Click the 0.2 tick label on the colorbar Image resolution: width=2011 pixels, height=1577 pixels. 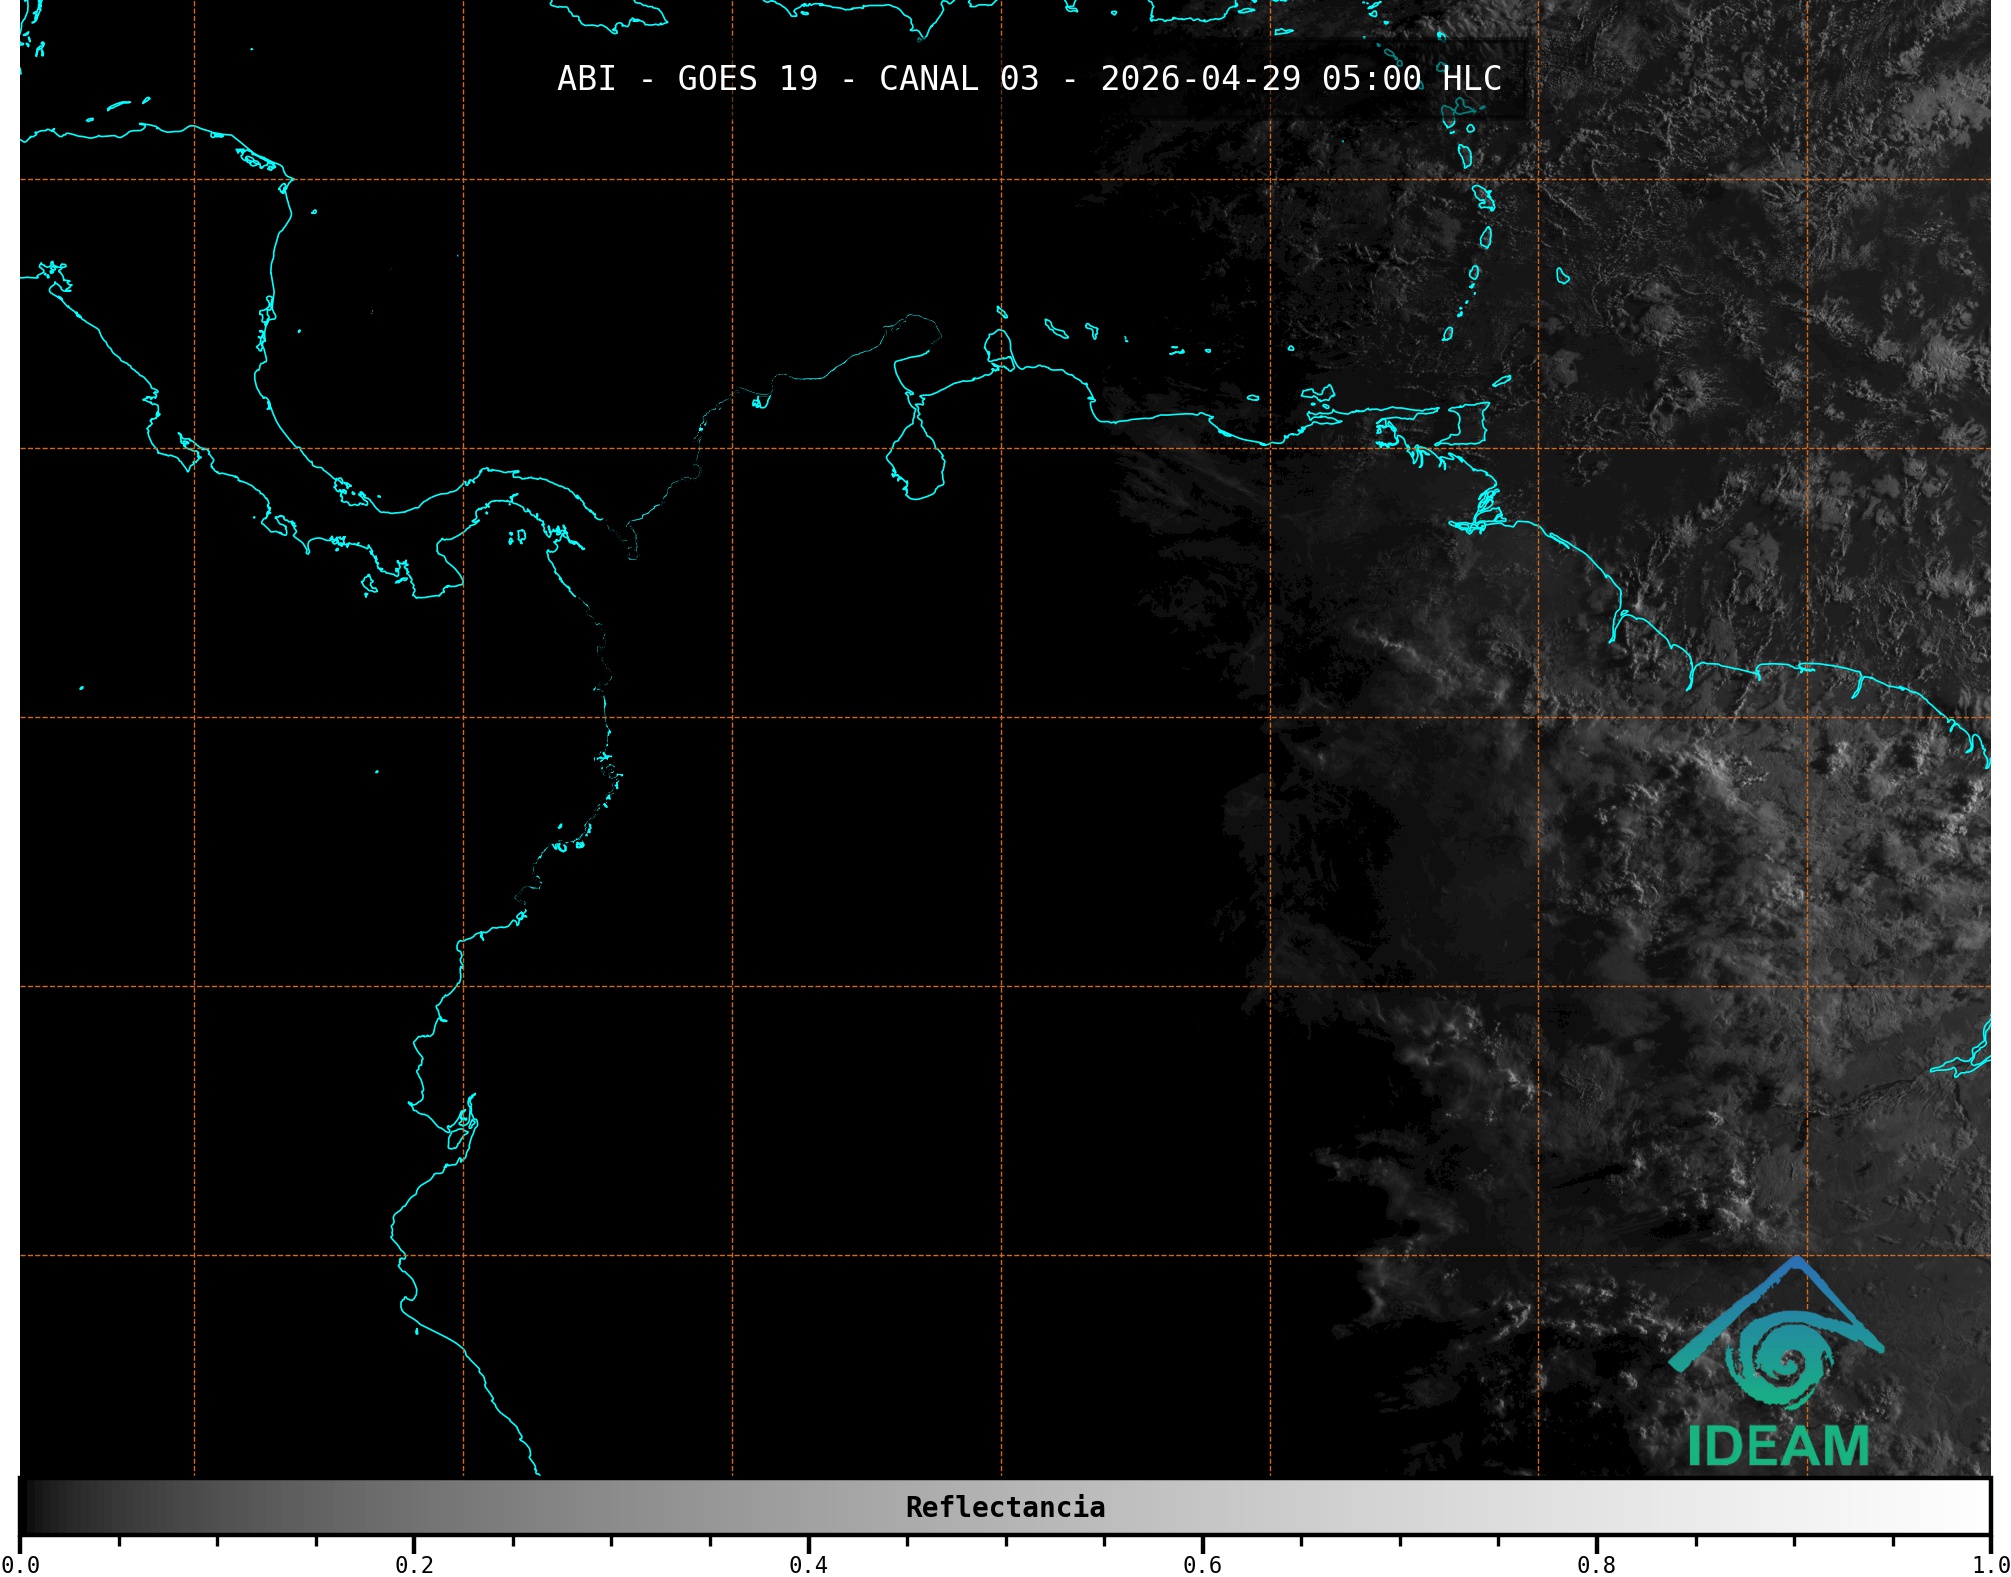tap(414, 1564)
